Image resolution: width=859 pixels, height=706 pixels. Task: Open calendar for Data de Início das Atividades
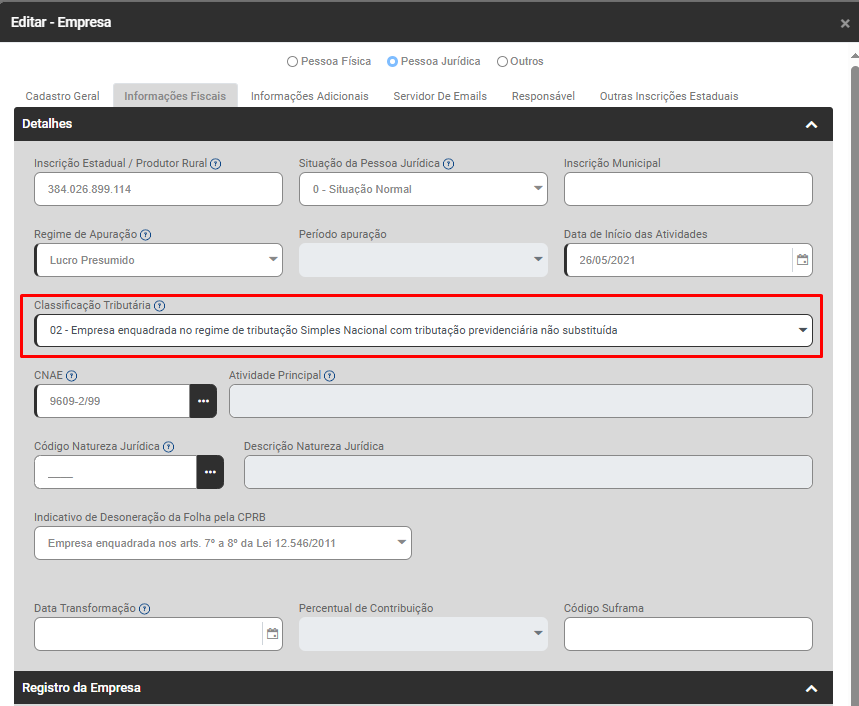pos(802,260)
